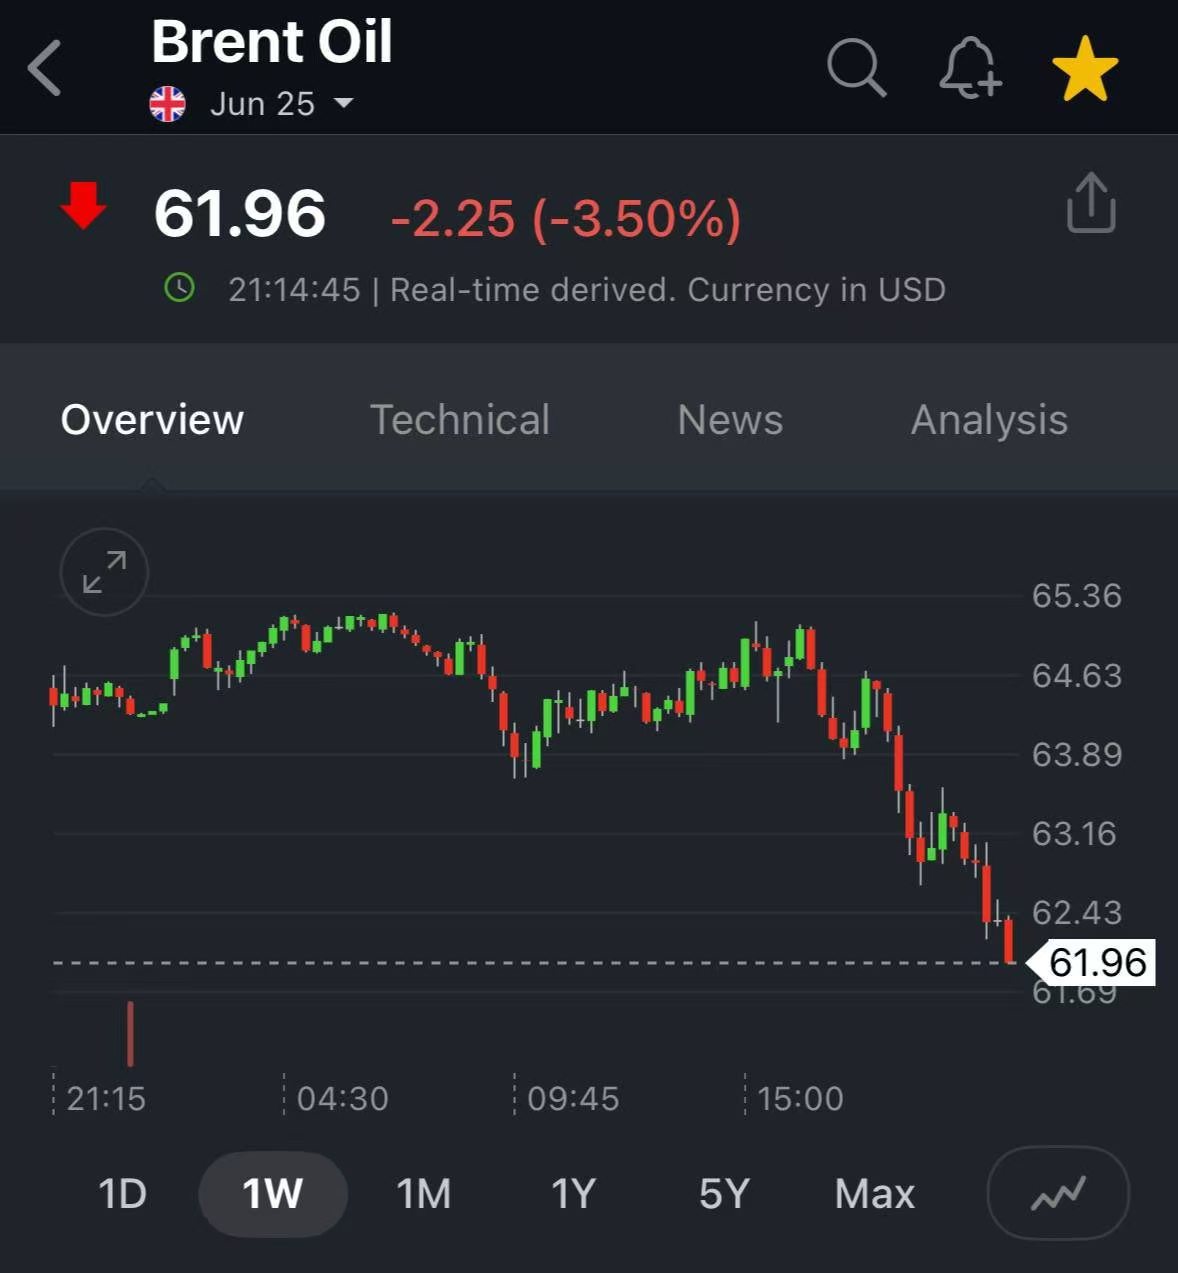Add a price alert with bell icon
Screen dimensions: 1178x1273
click(x=969, y=68)
